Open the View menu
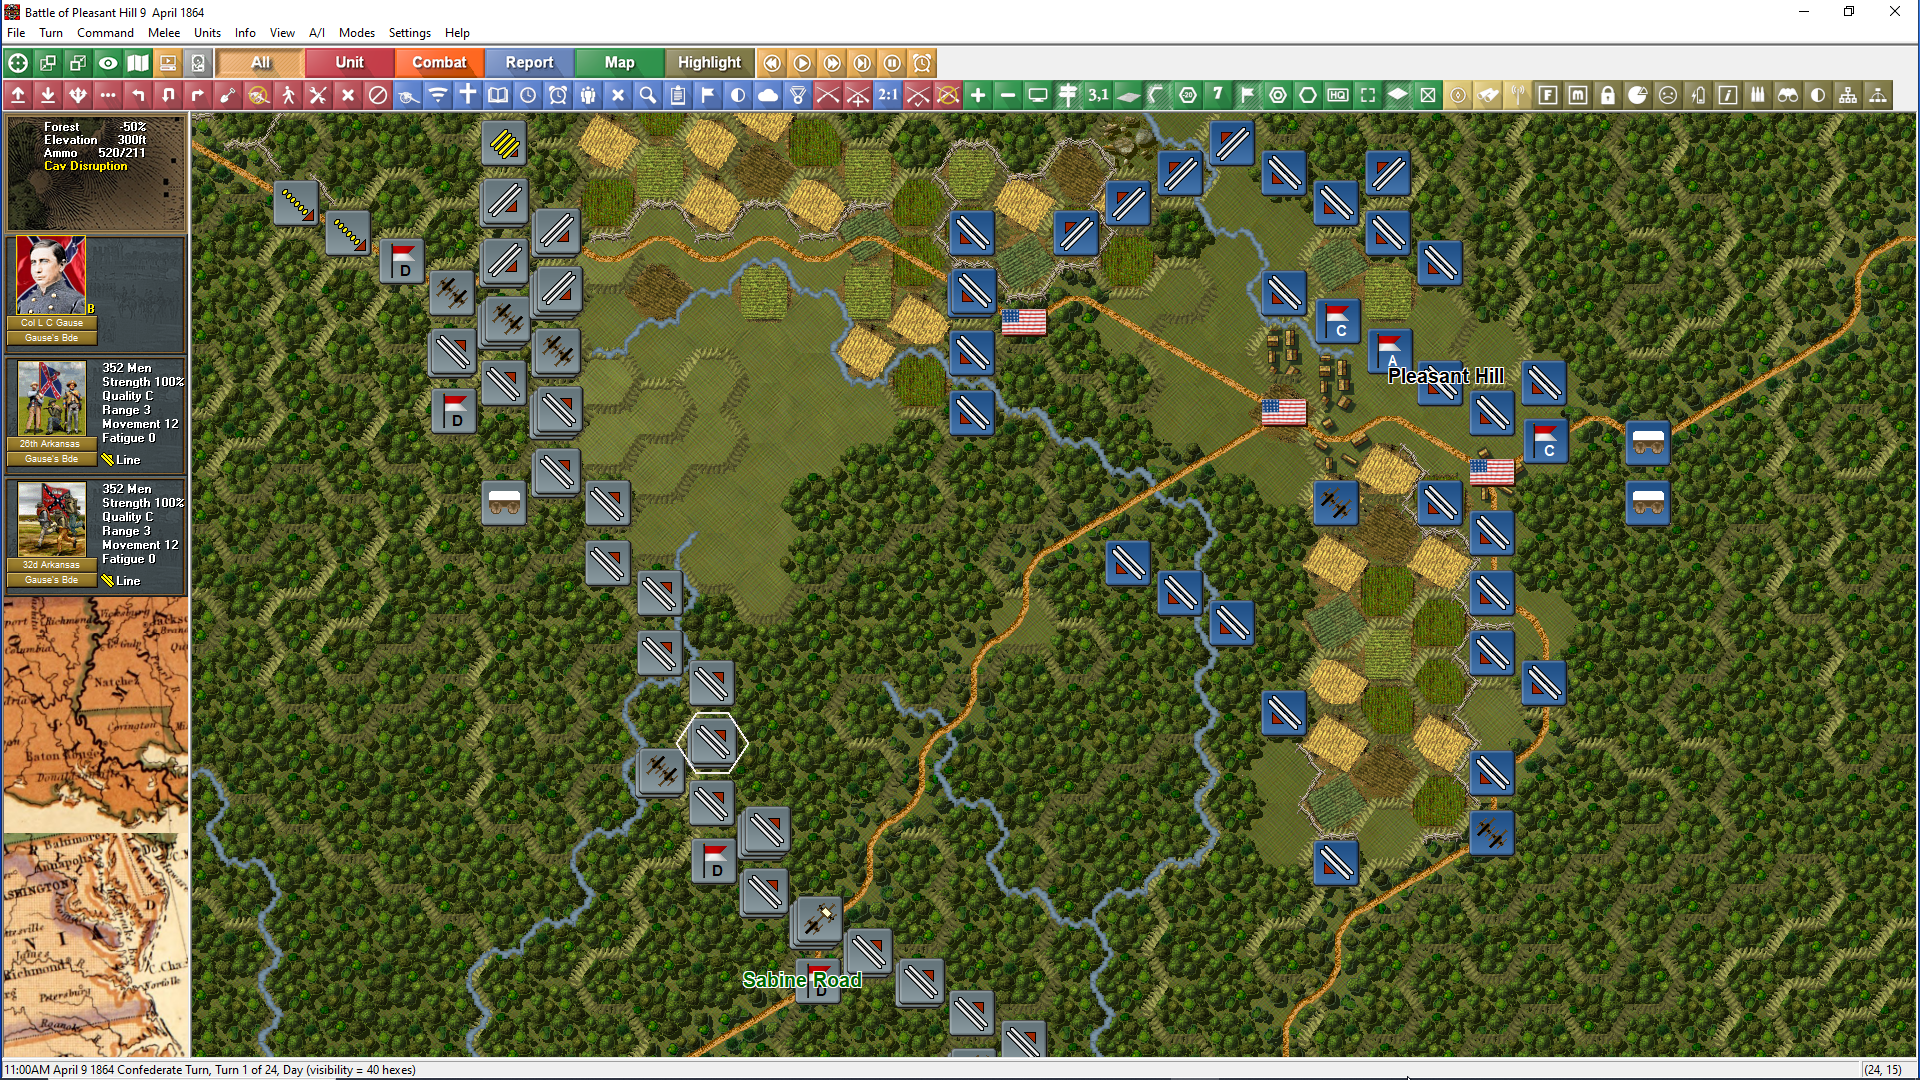1920x1080 pixels. tap(282, 33)
